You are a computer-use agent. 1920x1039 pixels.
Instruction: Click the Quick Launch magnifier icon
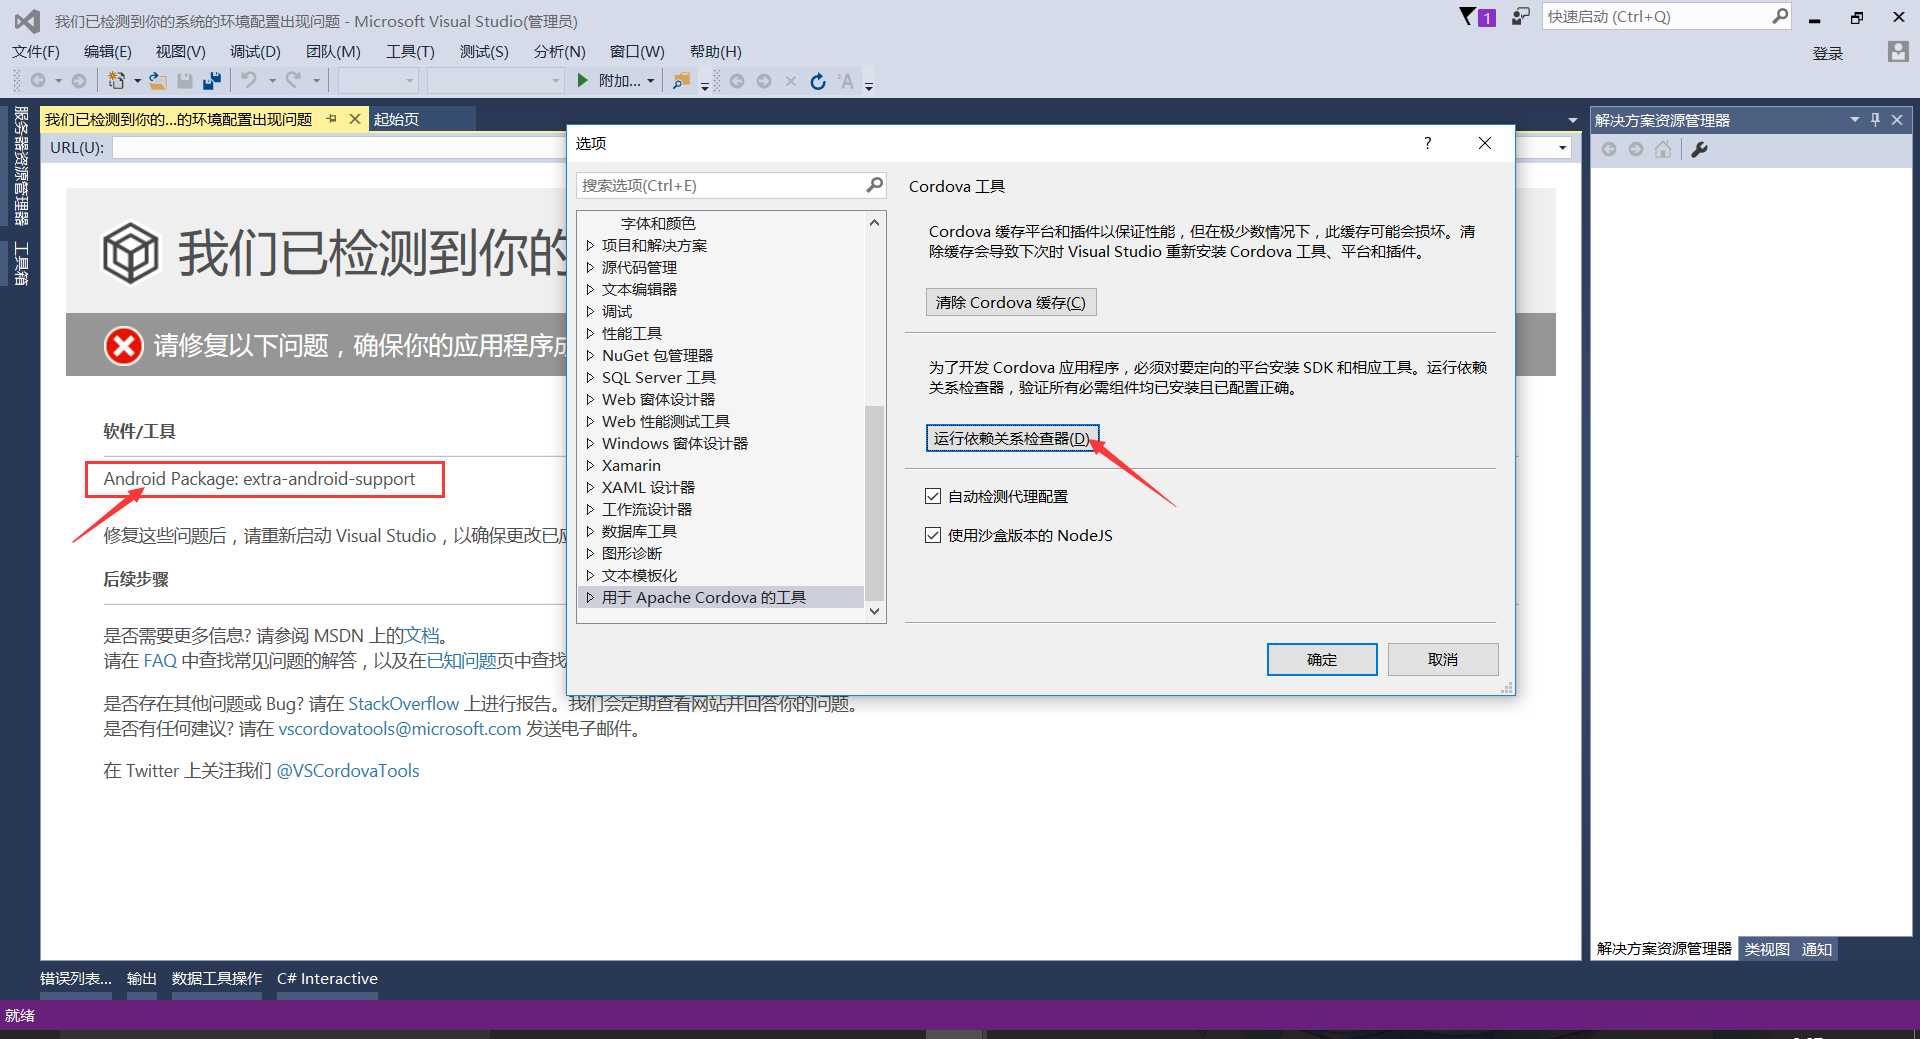click(x=1780, y=16)
